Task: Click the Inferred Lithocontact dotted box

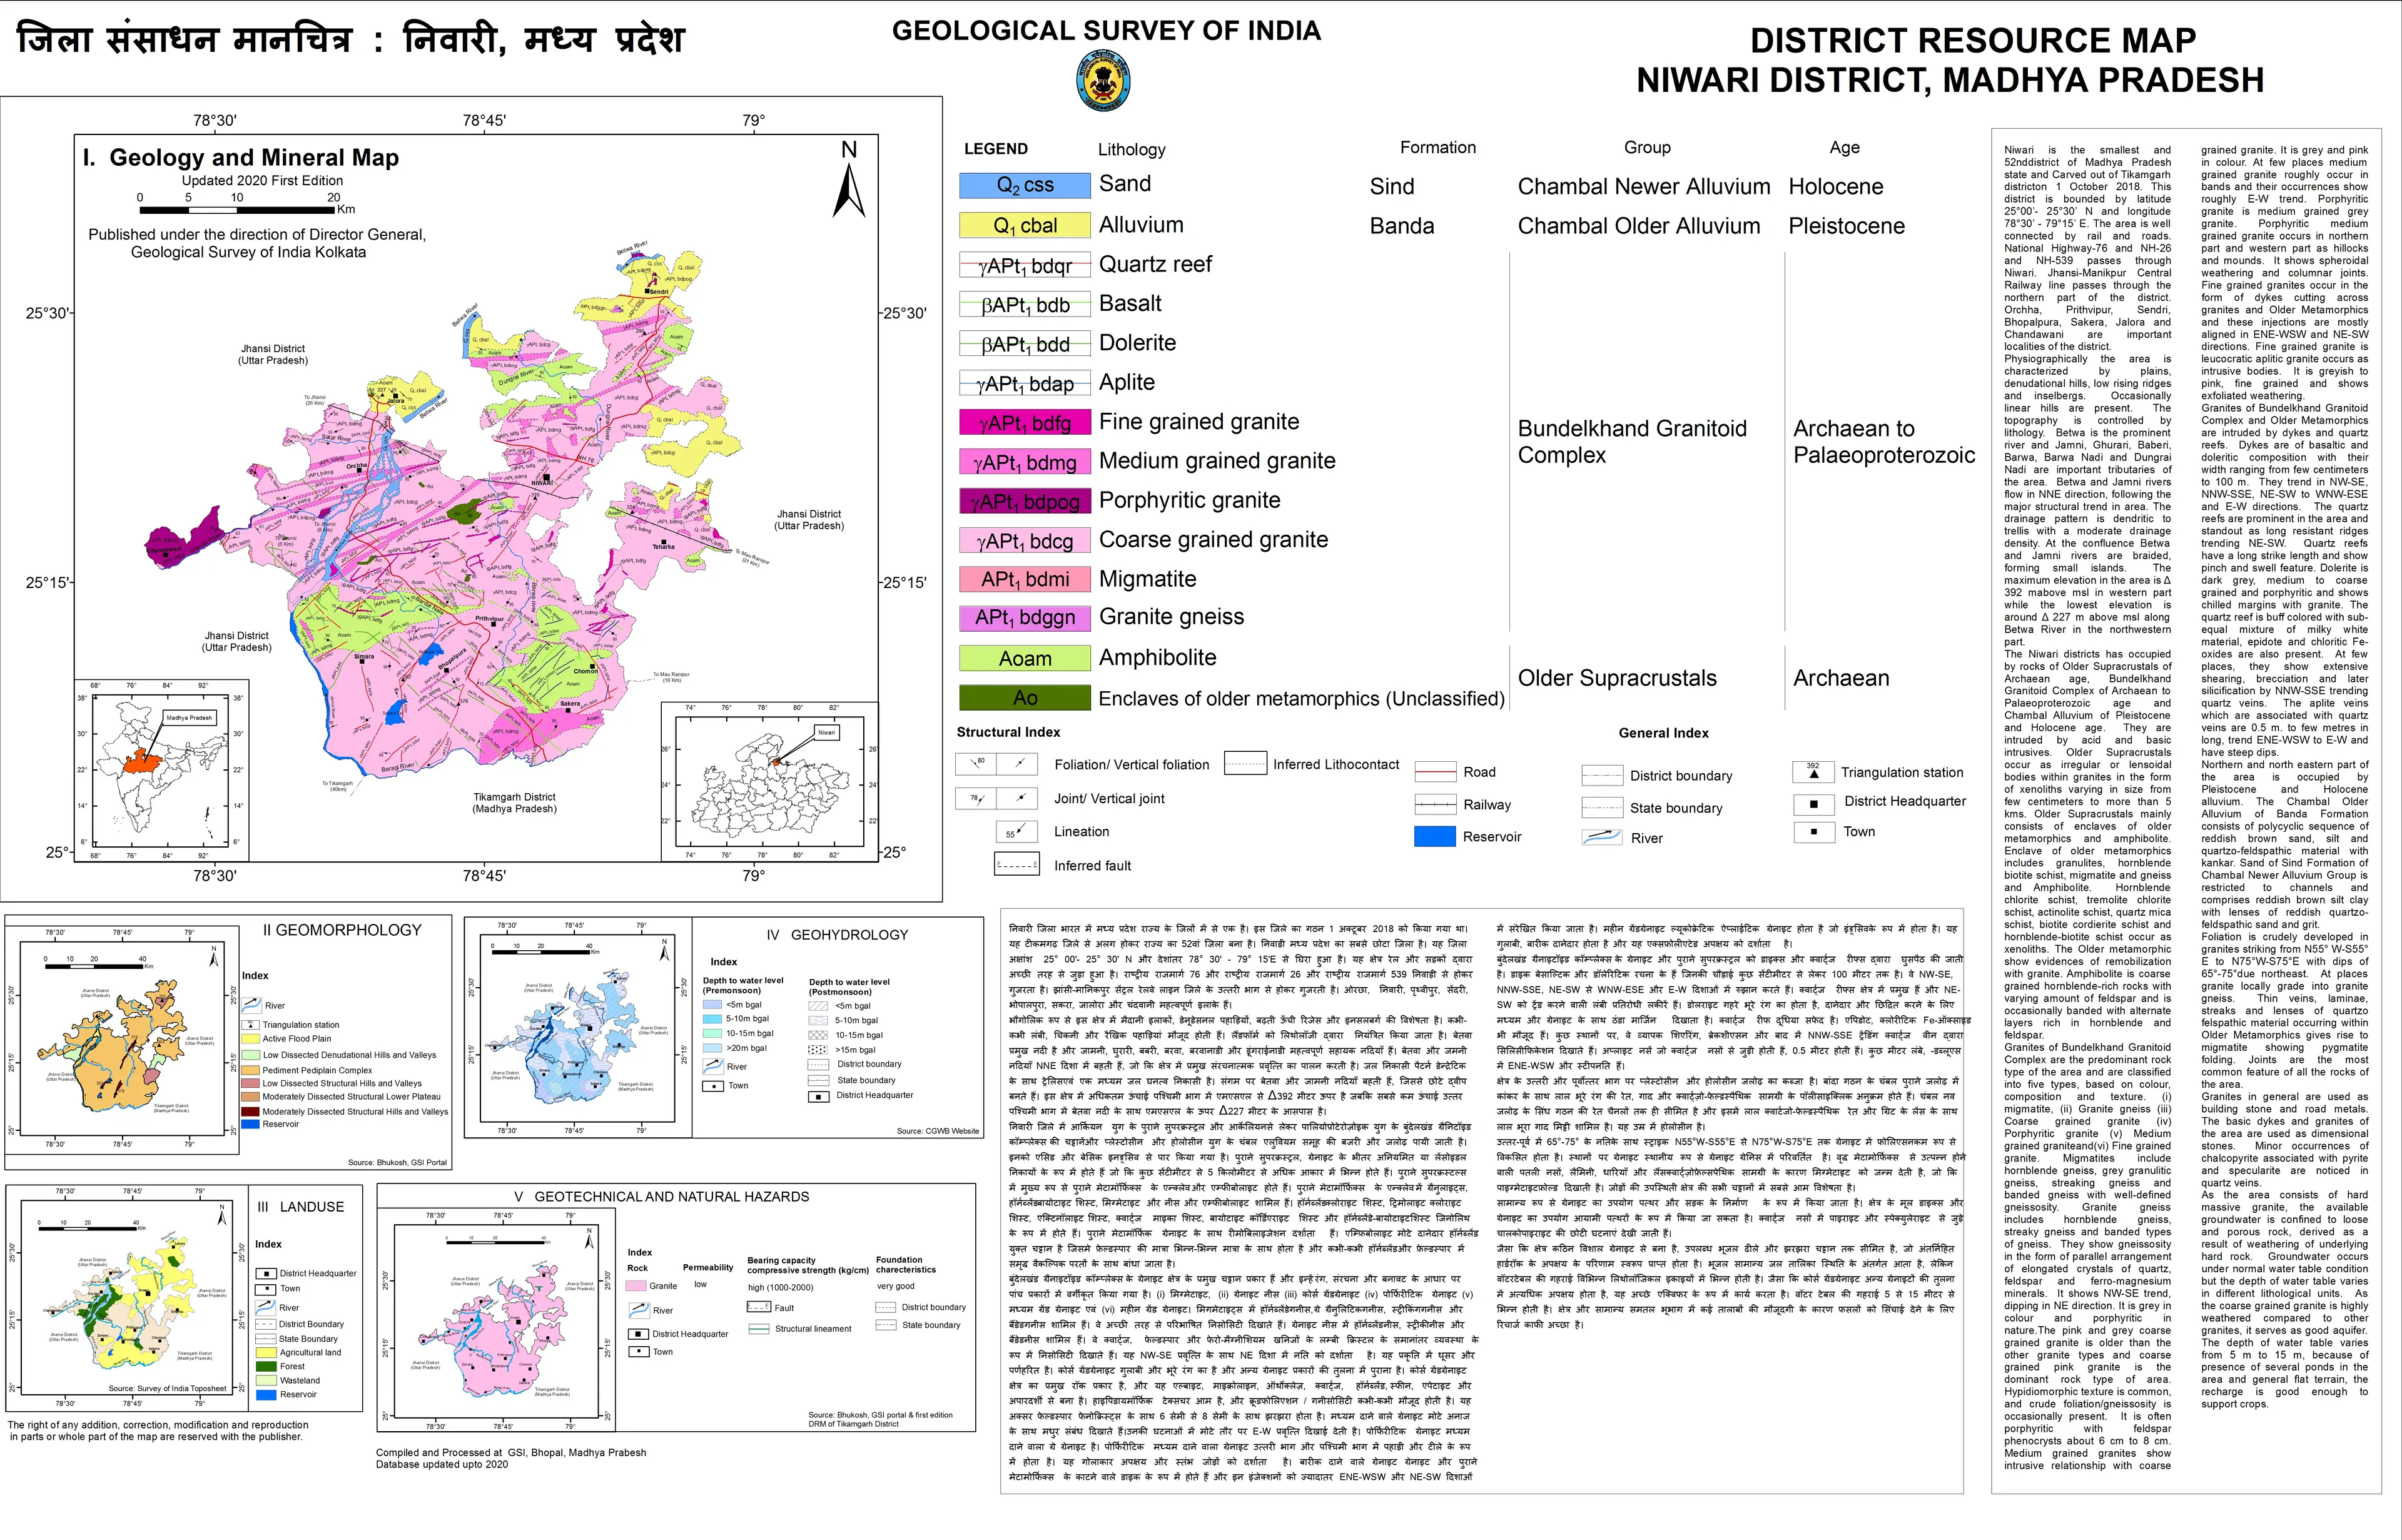Action: click(x=1245, y=764)
